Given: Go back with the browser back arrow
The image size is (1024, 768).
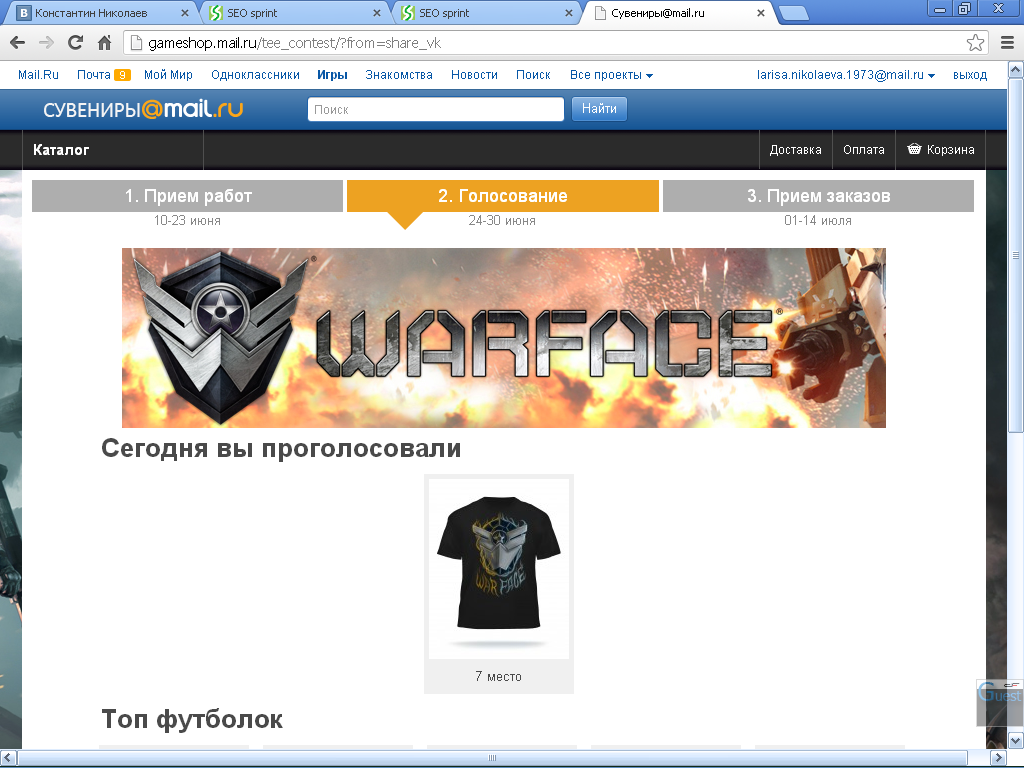Looking at the screenshot, I should pyautogui.click(x=18, y=43).
